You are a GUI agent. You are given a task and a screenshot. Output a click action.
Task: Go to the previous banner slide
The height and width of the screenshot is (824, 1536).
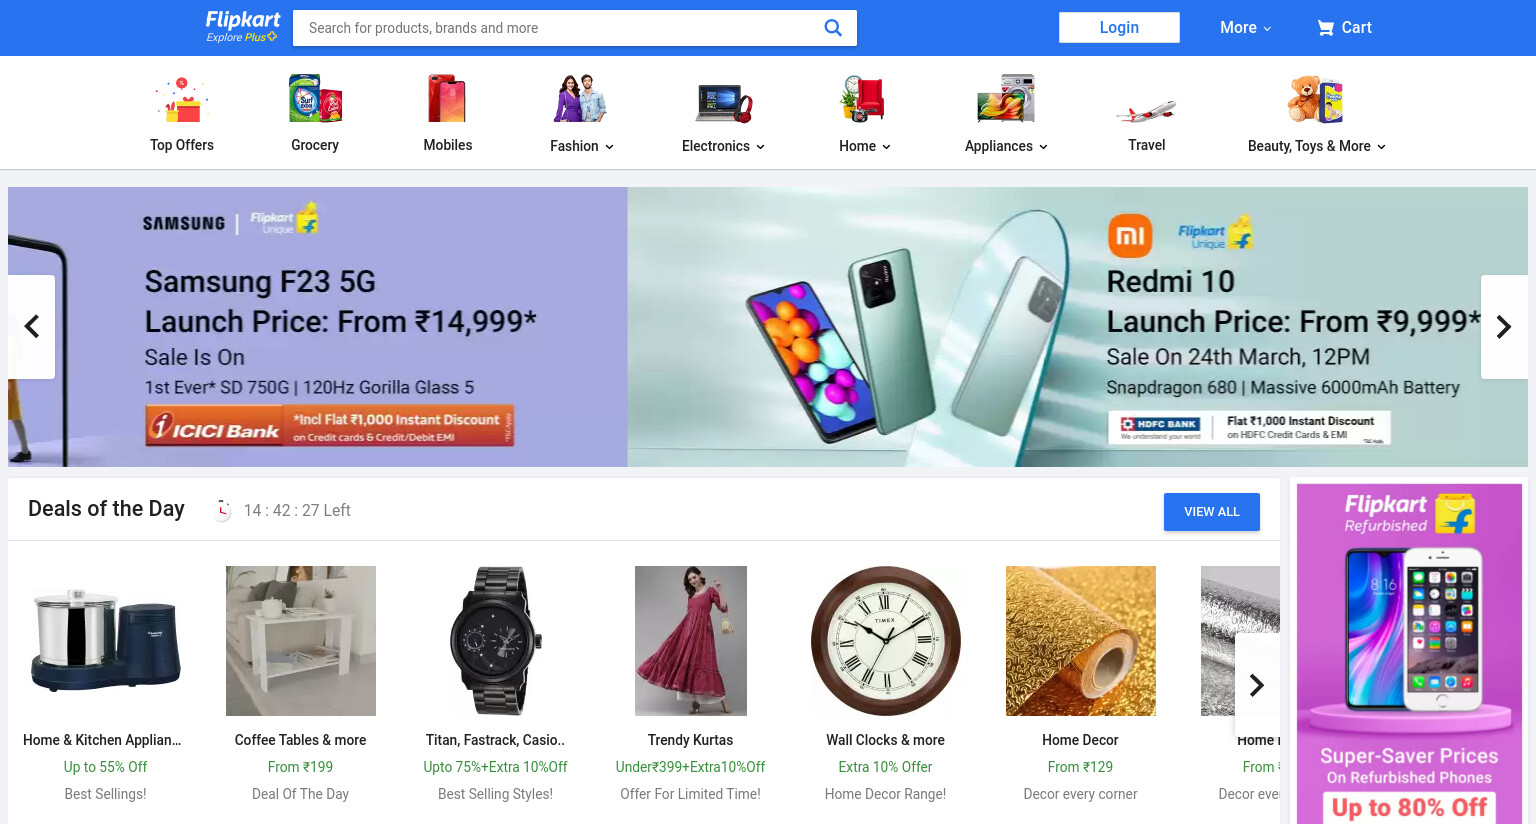32,327
